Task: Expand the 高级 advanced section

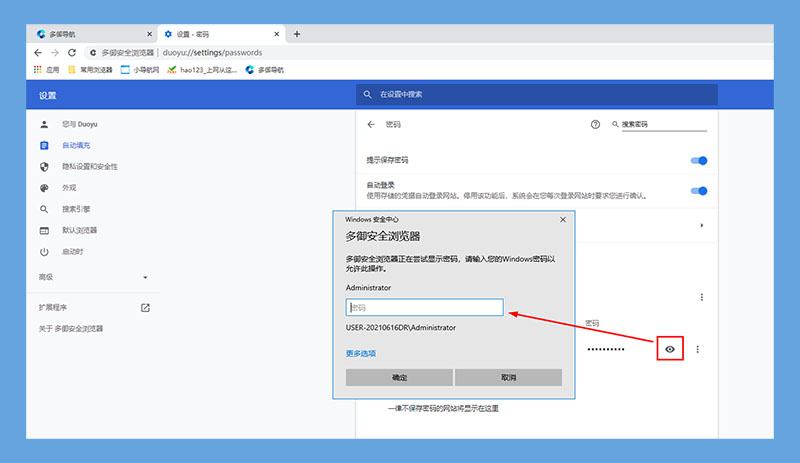Action: click(x=93, y=277)
